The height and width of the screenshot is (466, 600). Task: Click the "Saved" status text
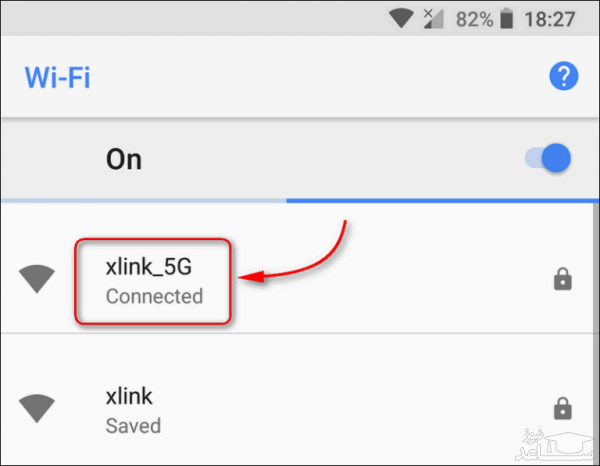point(133,425)
